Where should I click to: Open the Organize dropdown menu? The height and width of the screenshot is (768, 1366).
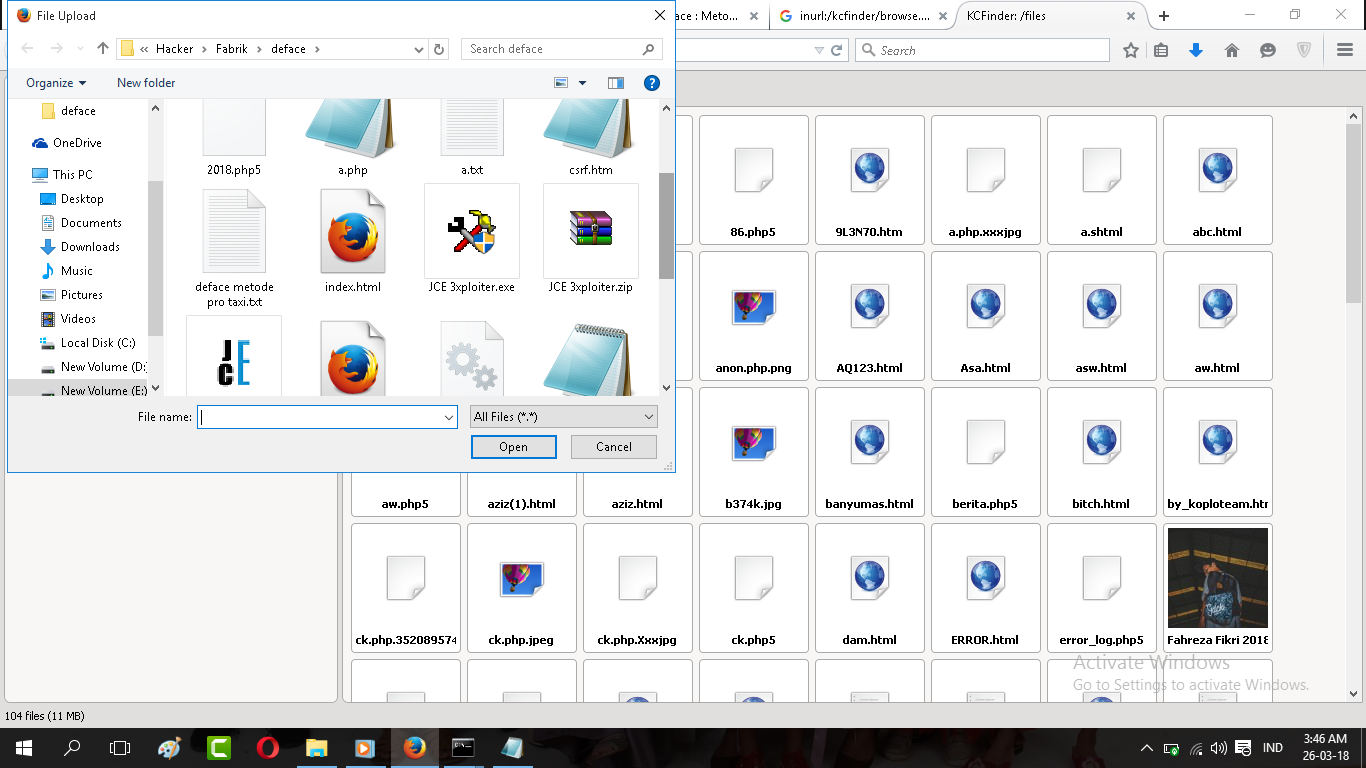pos(54,82)
